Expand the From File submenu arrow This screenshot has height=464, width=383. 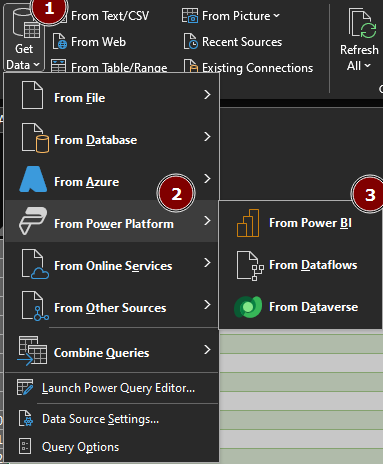(x=207, y=95)
